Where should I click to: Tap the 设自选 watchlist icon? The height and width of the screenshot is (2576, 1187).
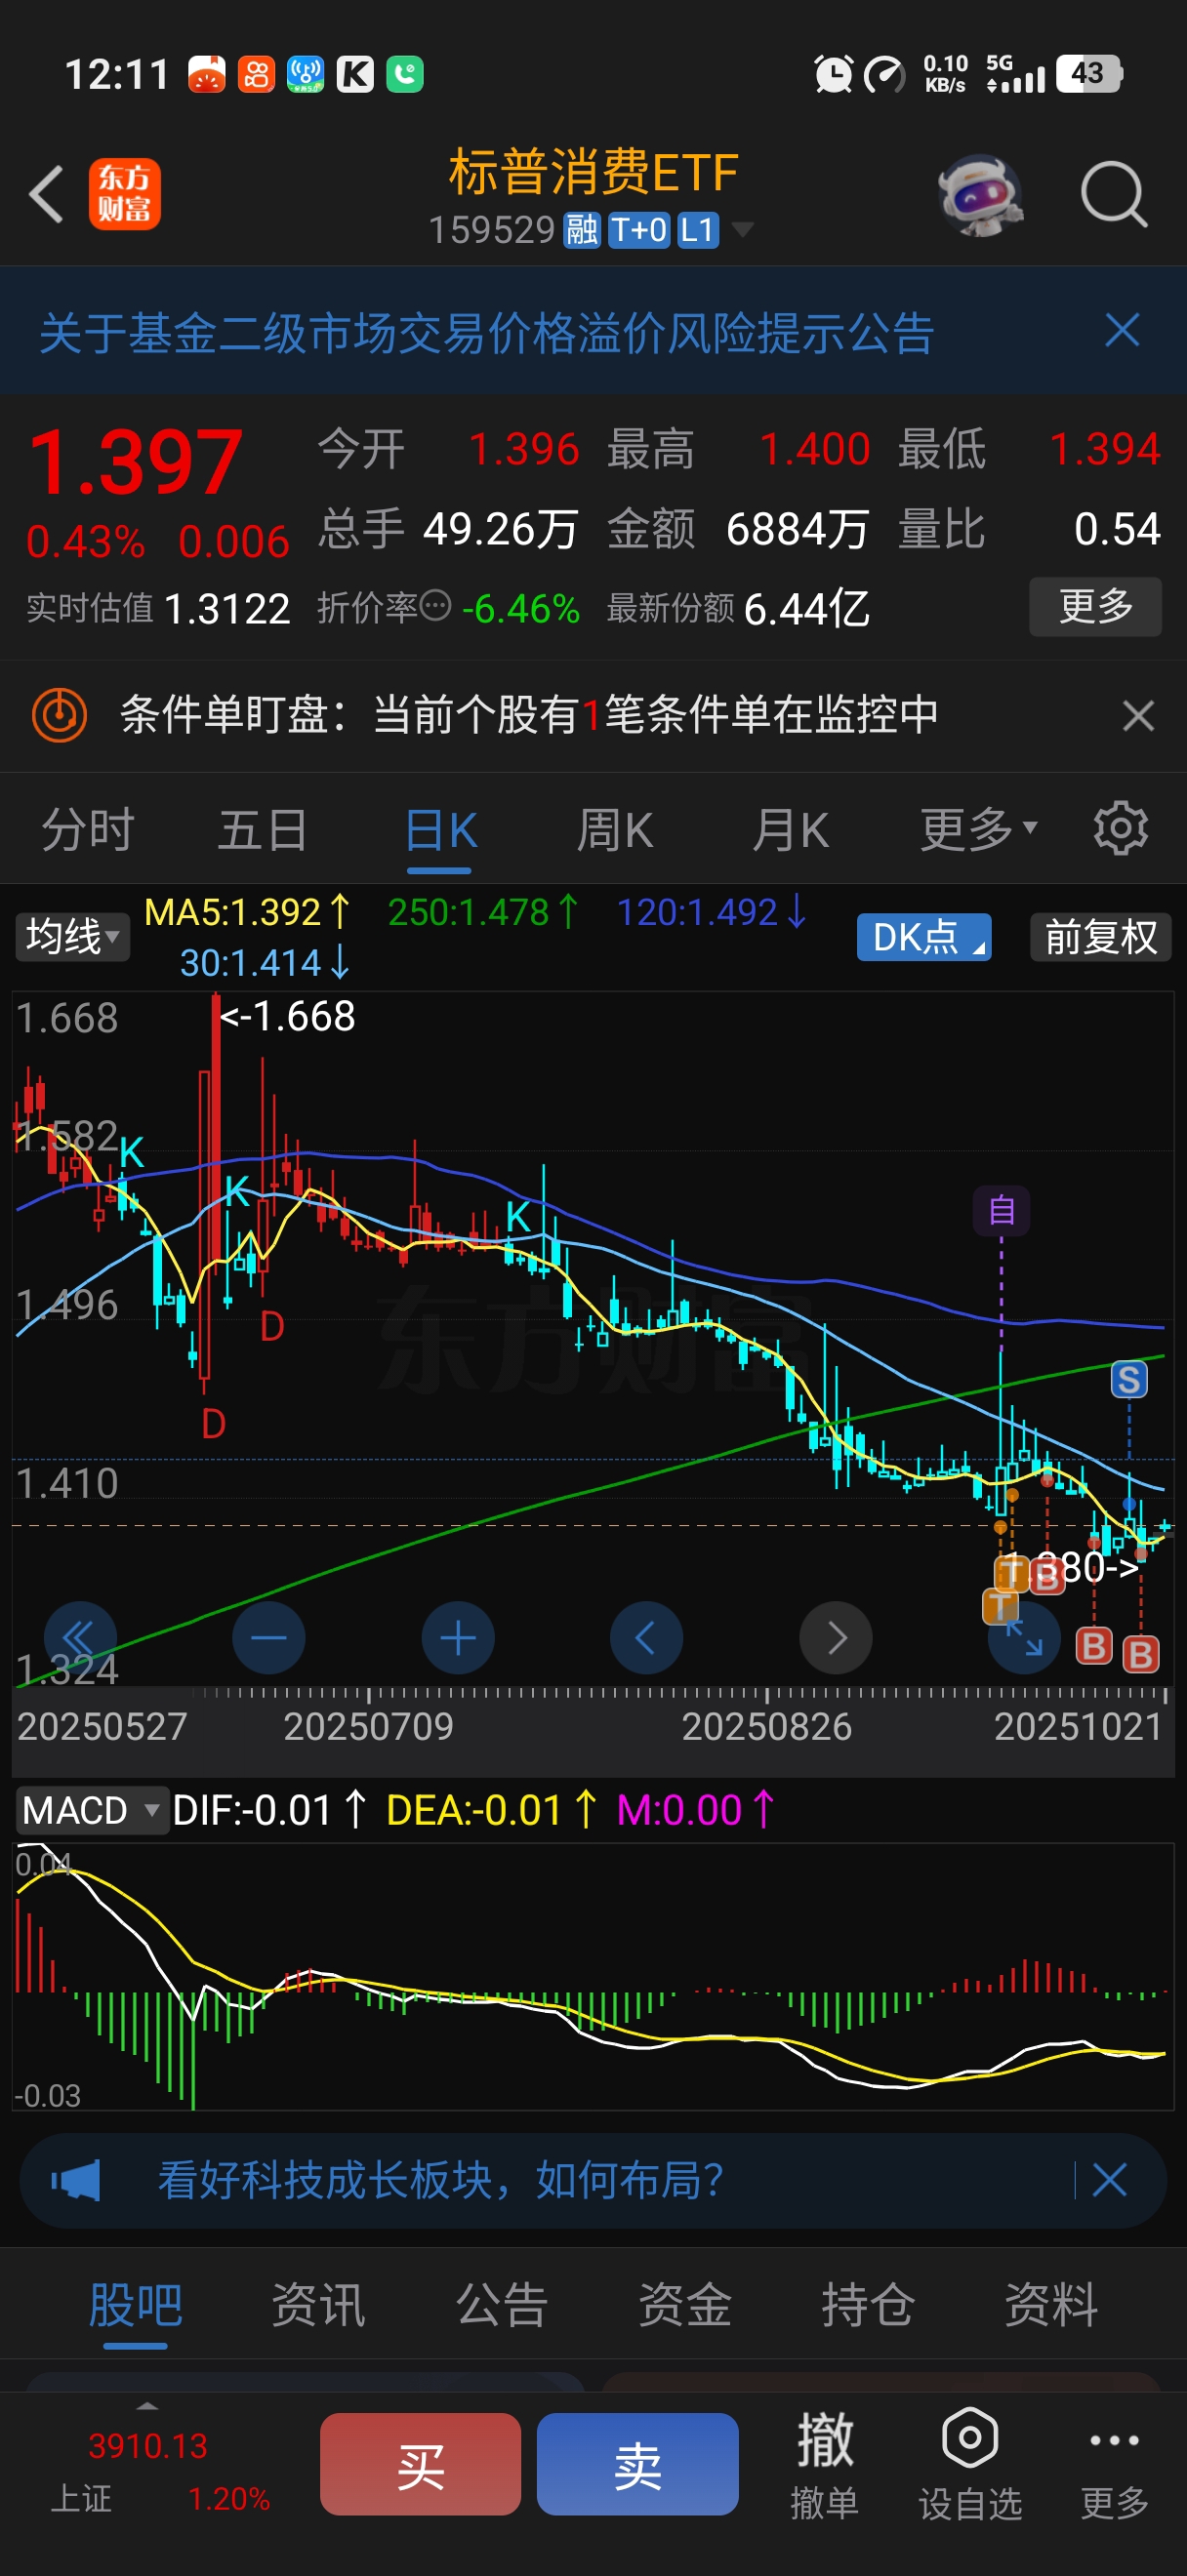(970, 2465)
